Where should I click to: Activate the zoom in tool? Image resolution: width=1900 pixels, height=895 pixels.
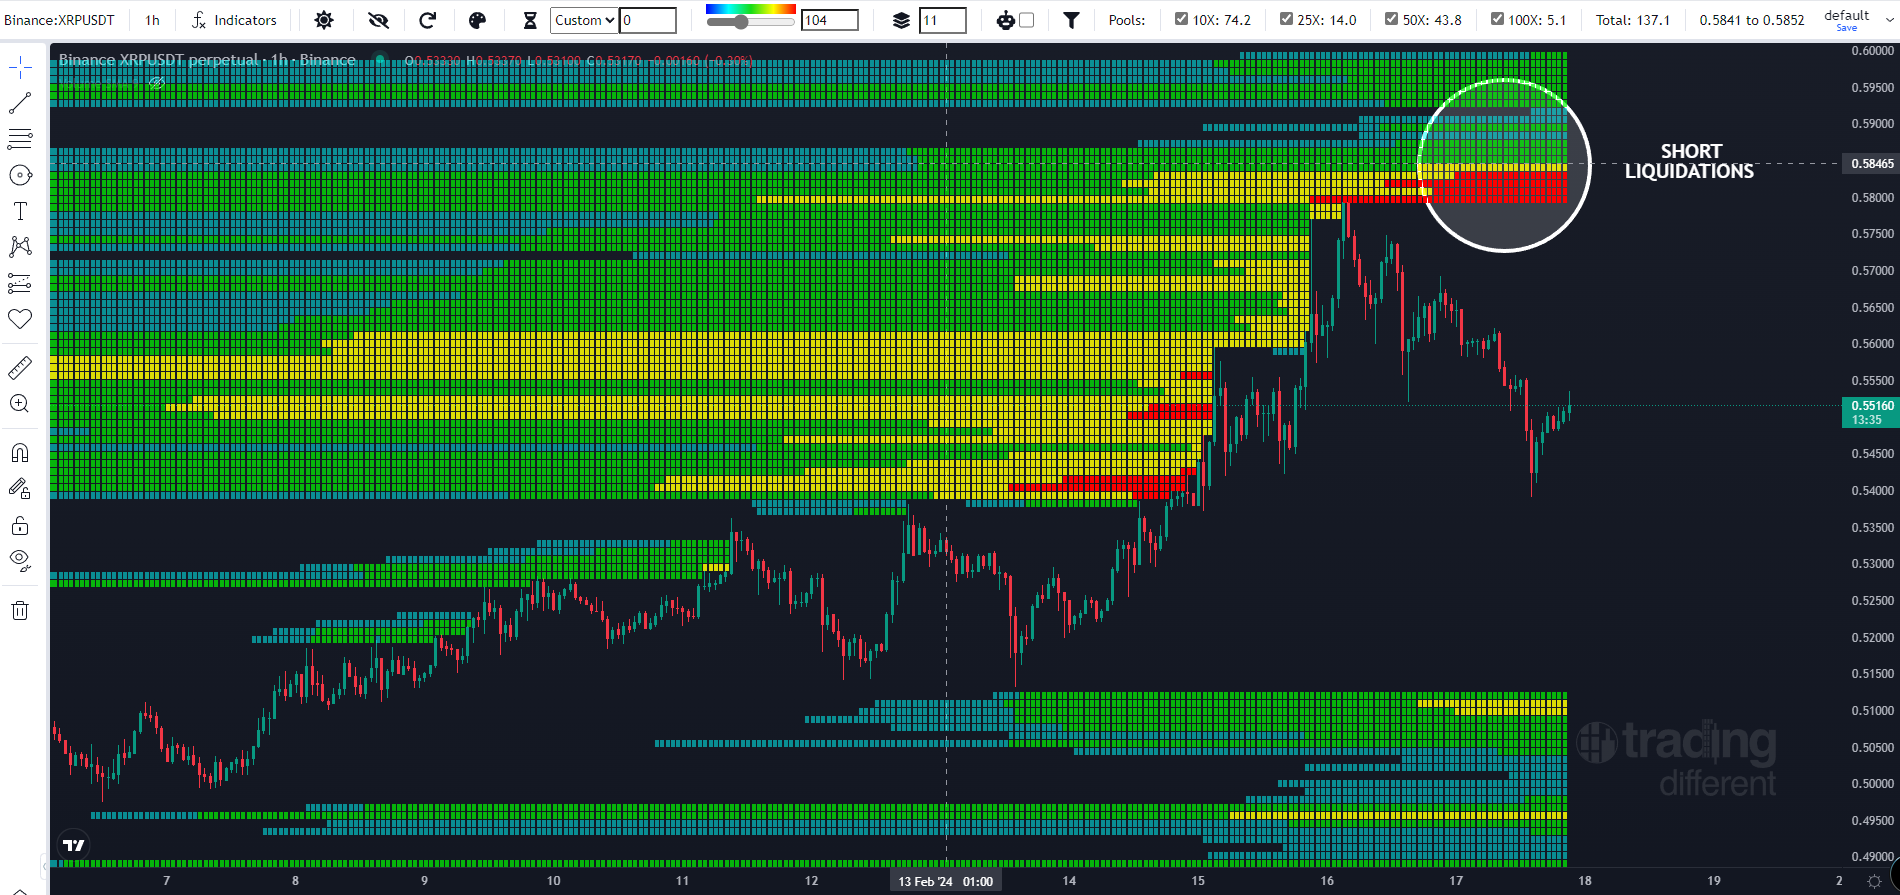(x=20, y=404)
